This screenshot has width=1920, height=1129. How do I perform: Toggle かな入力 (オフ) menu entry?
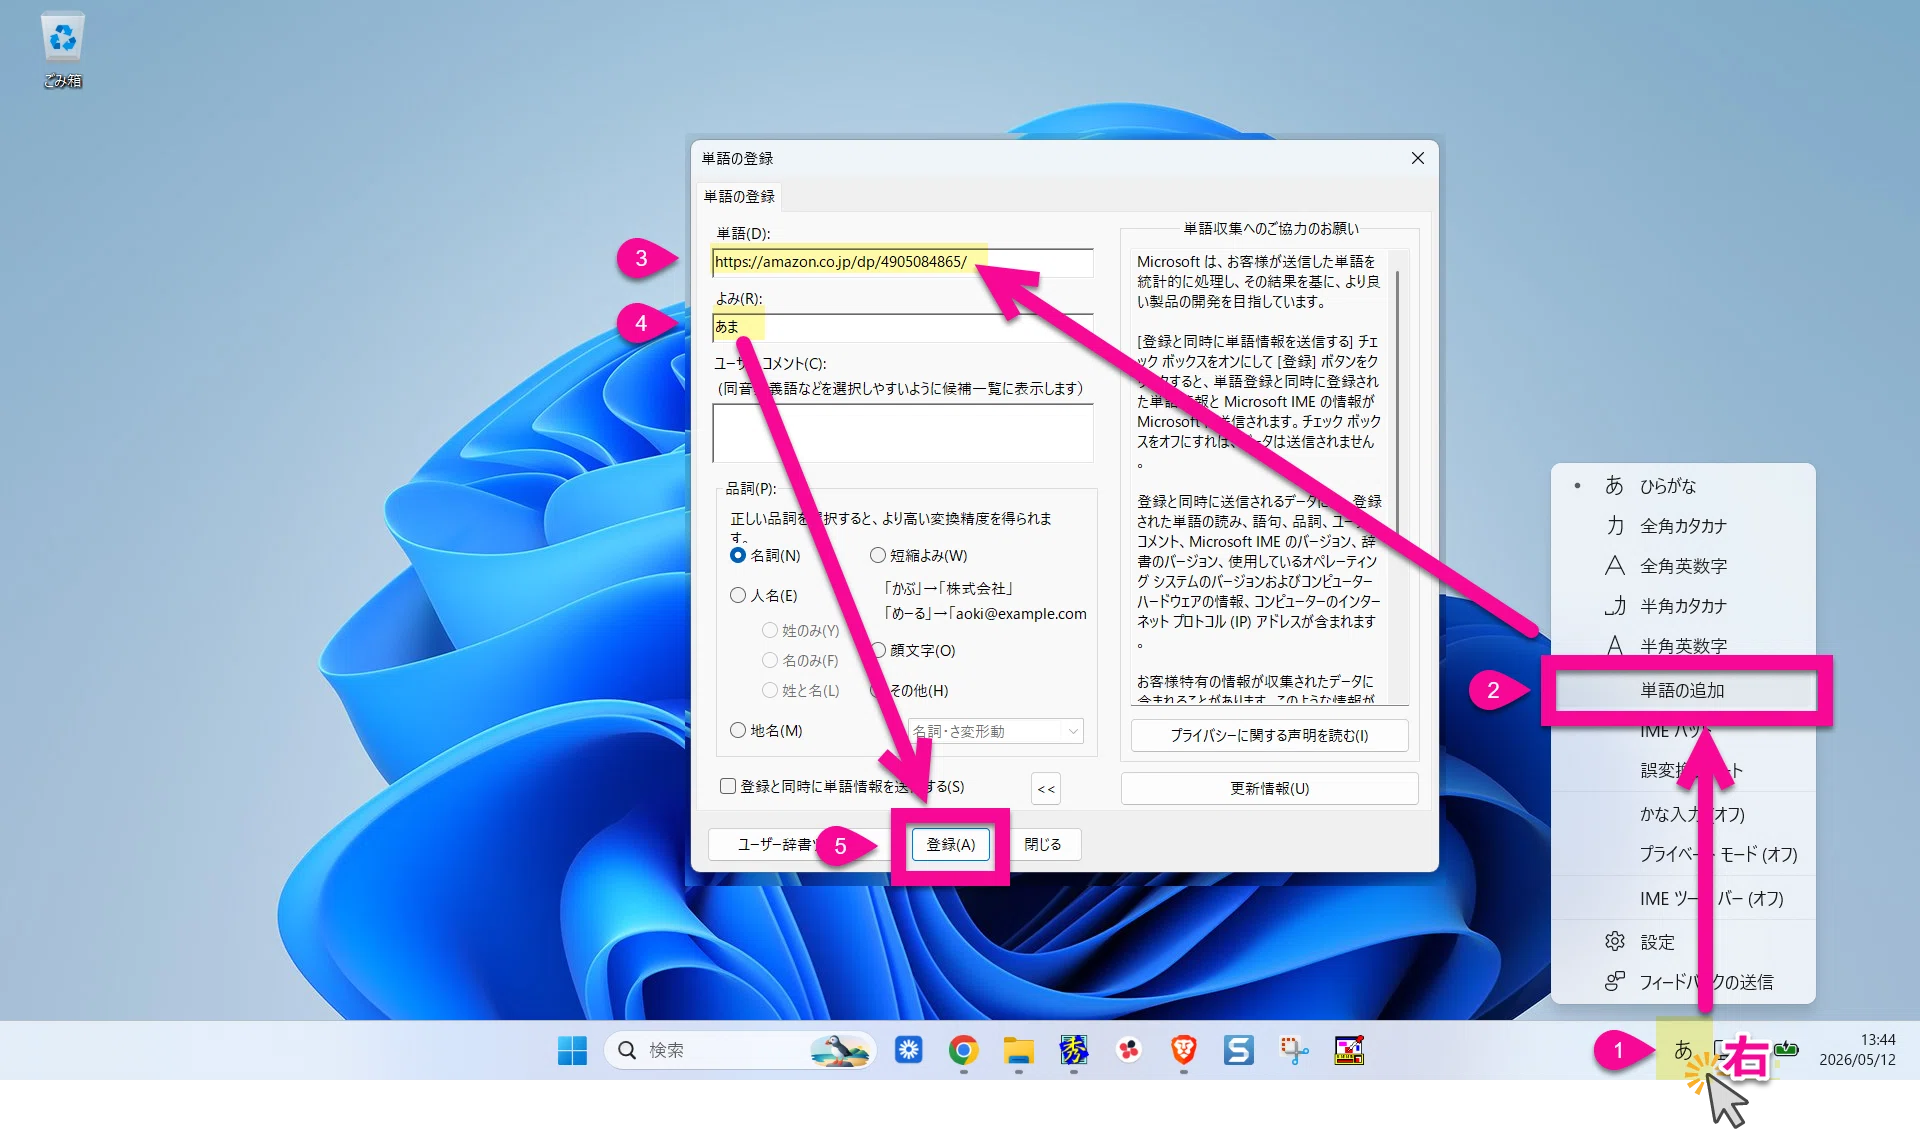point(1683,814)
